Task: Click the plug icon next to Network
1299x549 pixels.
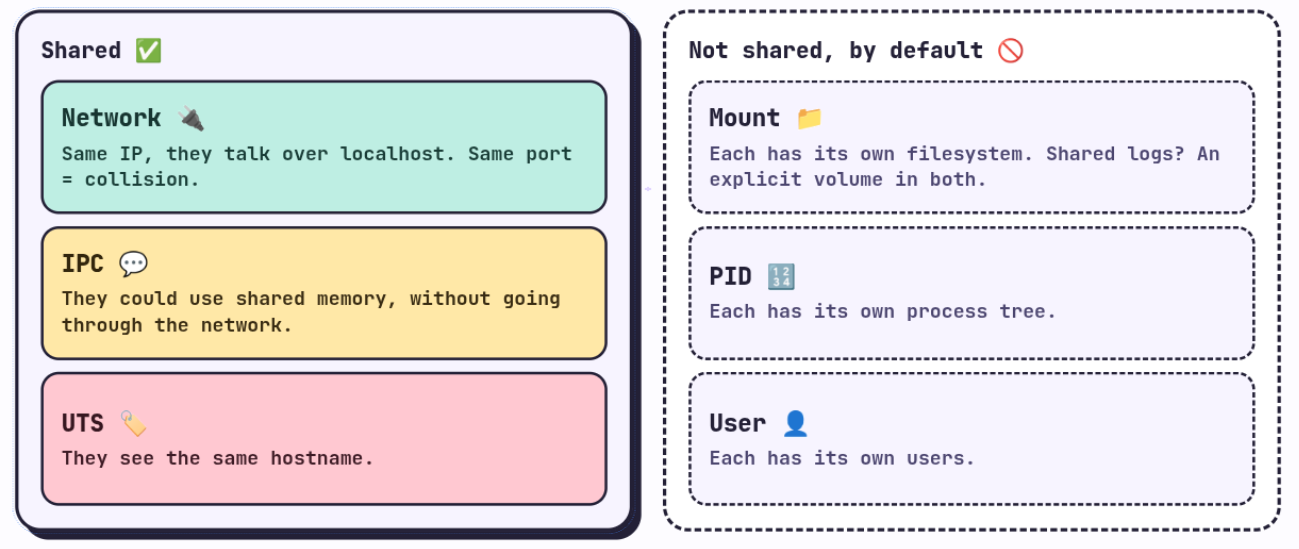Action: pyautogui.click(x=191, y=118)
